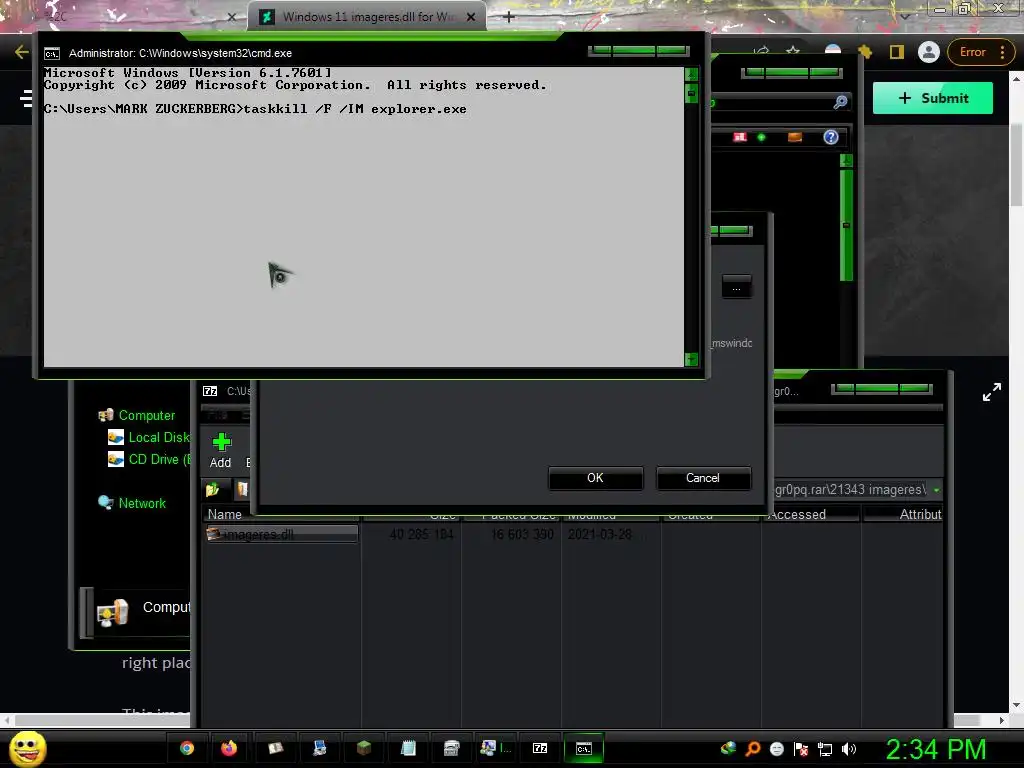Sort by the Attributes column header

[x=903, y=515]
